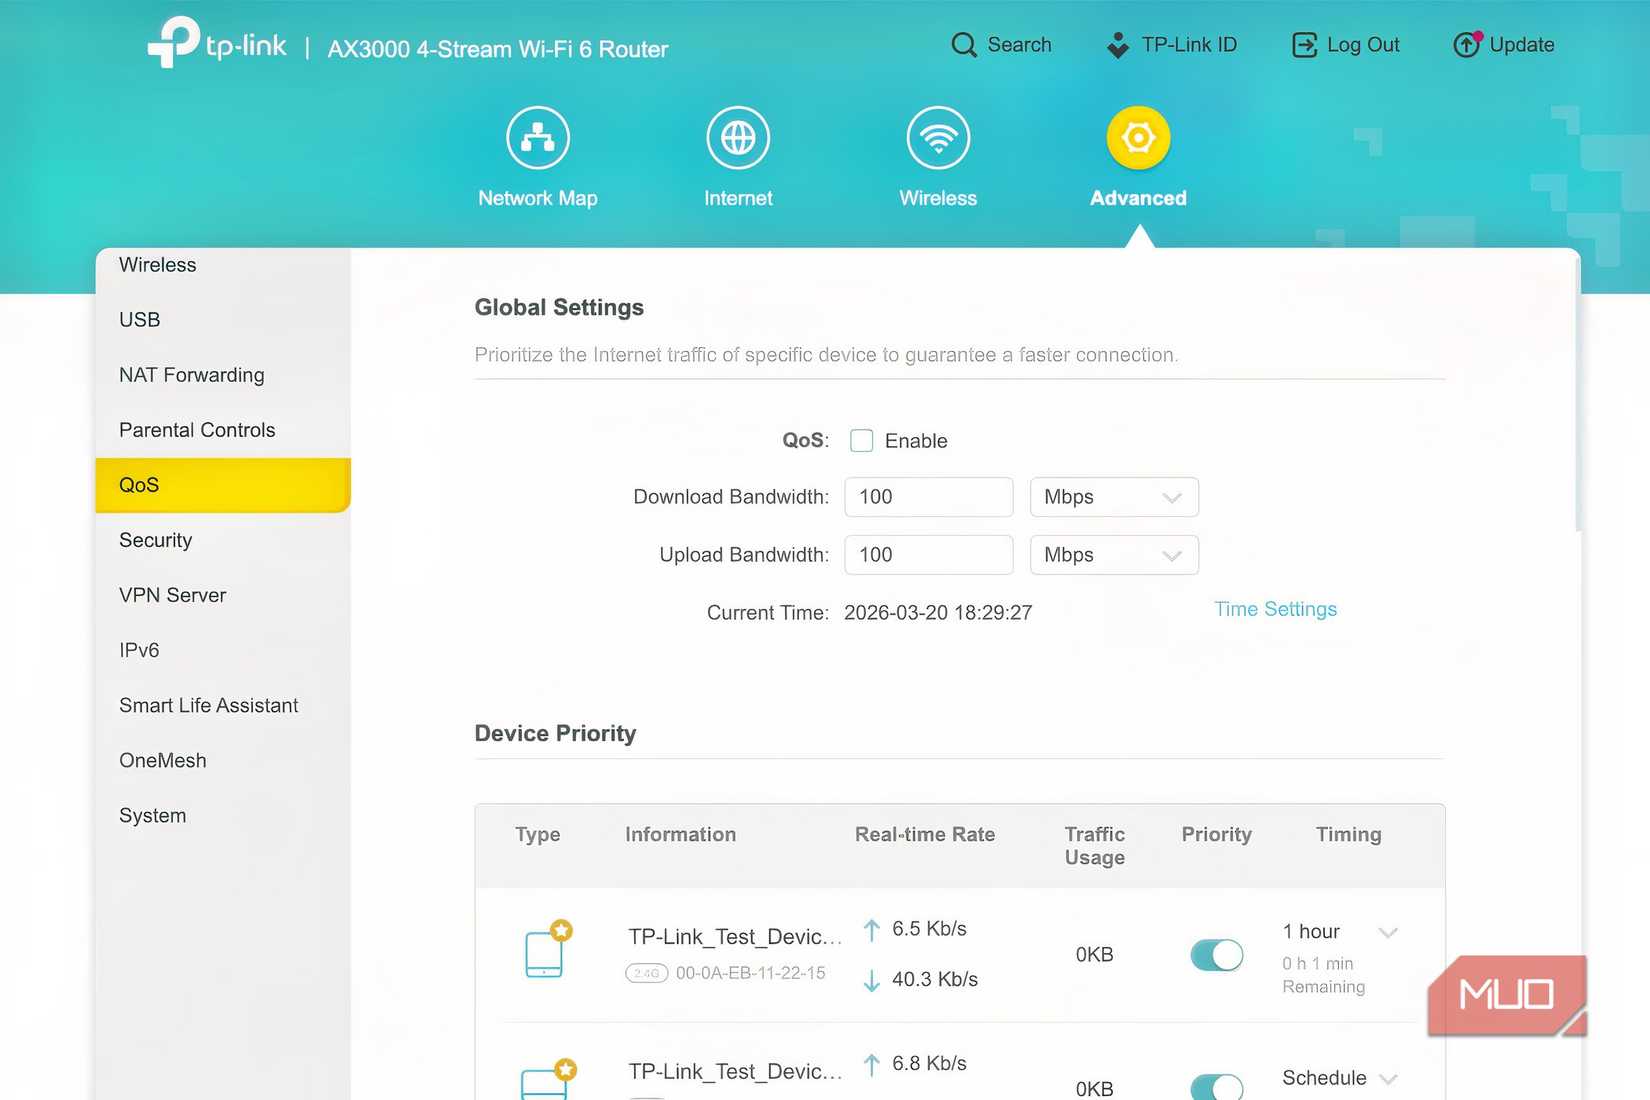Click the Real-time Rate column header
Viewport: 1650px width, 1100px height.
[925, 835]
